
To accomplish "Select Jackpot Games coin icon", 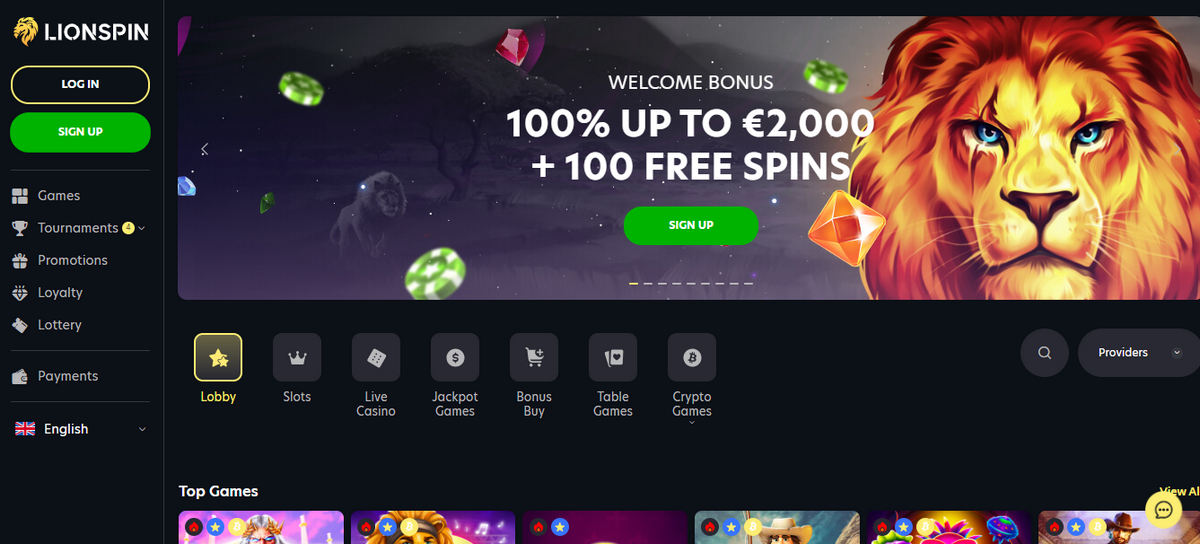I will 455,357.
